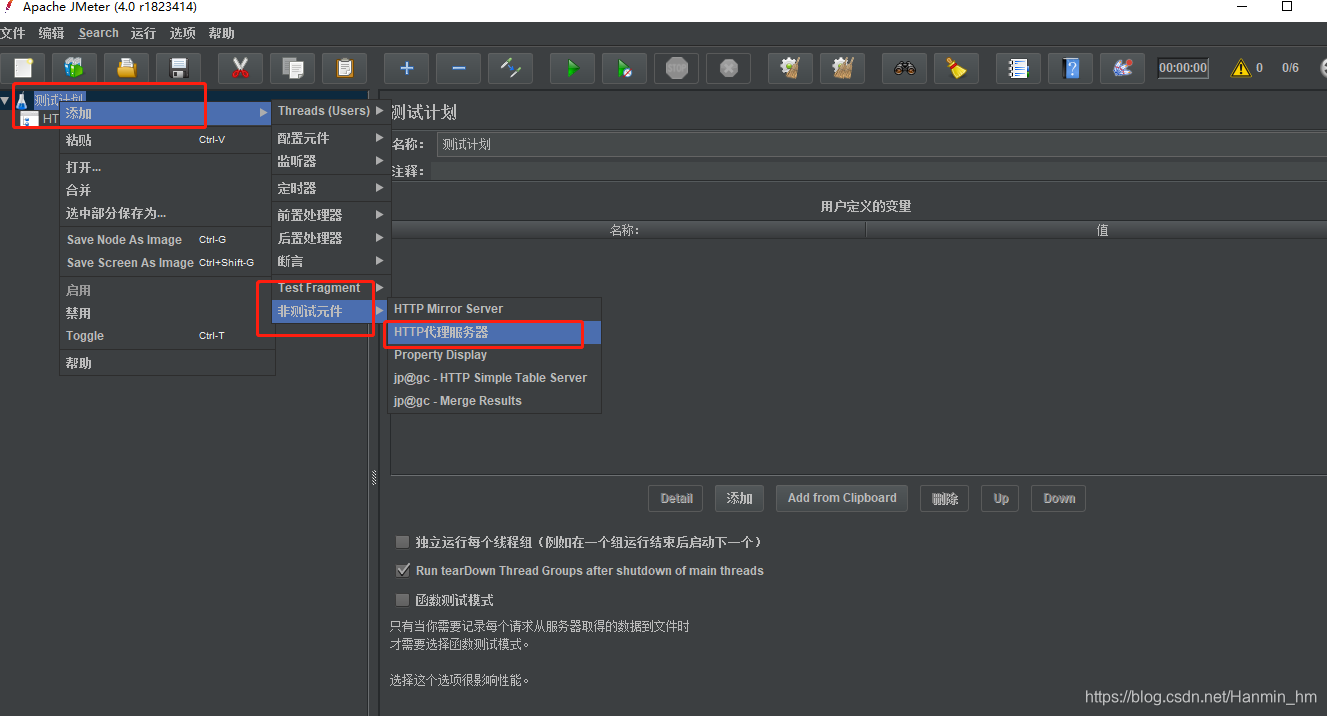Open 非测试元件 submenu entry
This screenshot has width=1327, height=716.
click(x=330, y=311)
